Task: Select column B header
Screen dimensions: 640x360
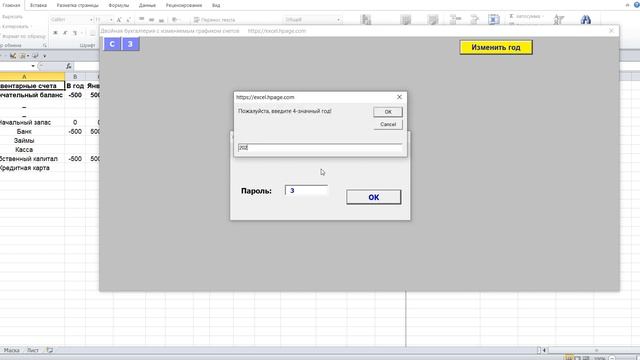Action: point(75,76)
